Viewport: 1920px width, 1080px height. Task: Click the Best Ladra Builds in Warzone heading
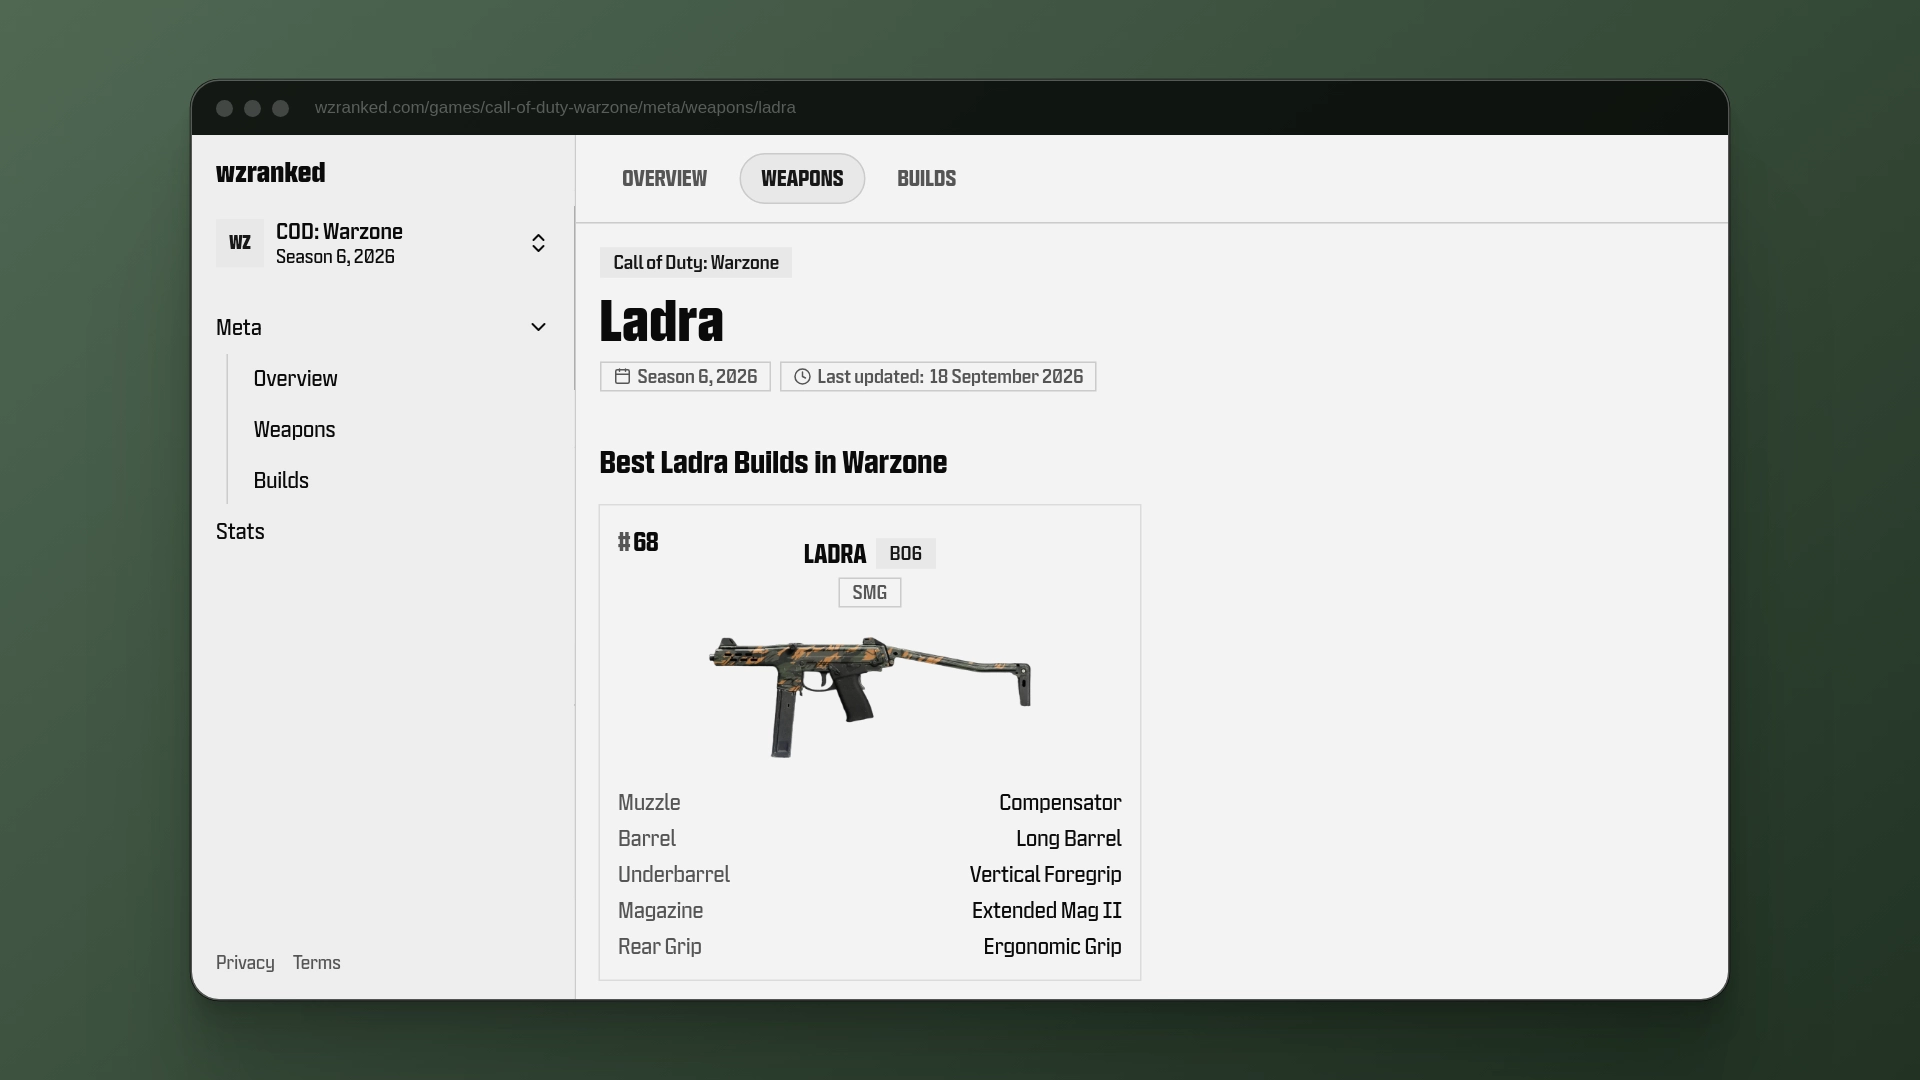773,462
